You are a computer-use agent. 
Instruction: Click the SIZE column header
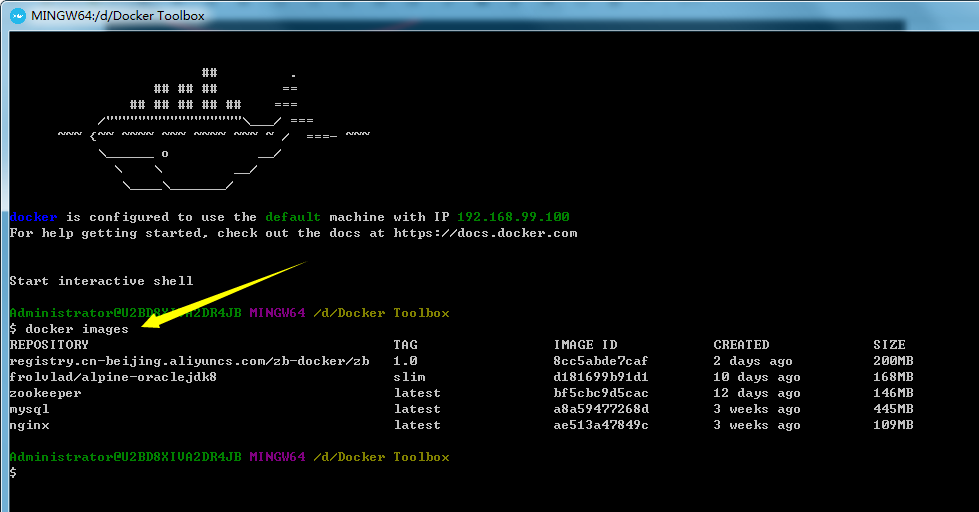(889, 345)
